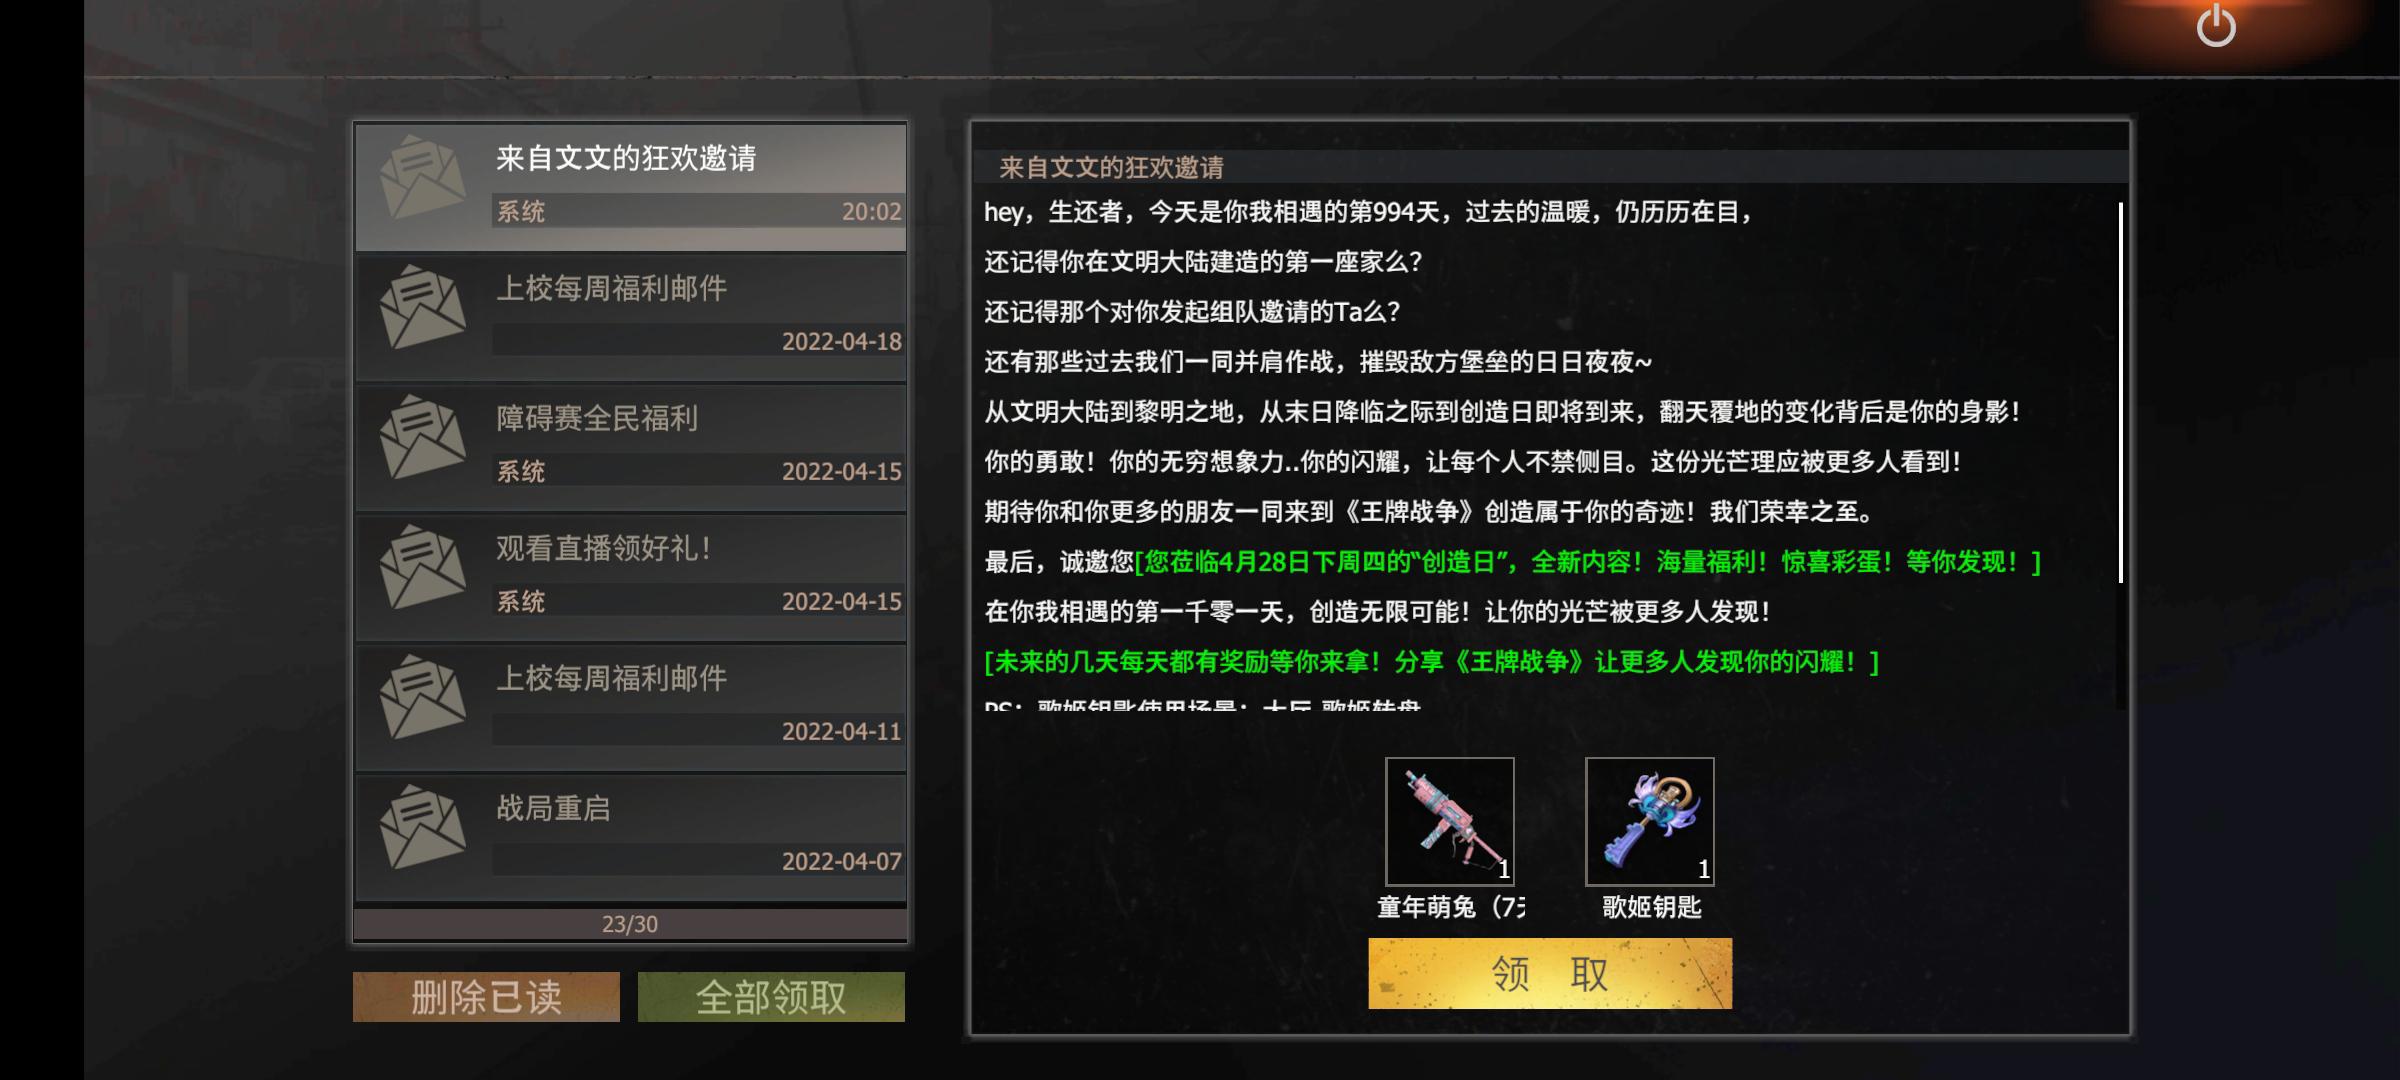Click envelope icon of 战局重启 mail
The image size is (2400, 1080).
pos(423,827)
